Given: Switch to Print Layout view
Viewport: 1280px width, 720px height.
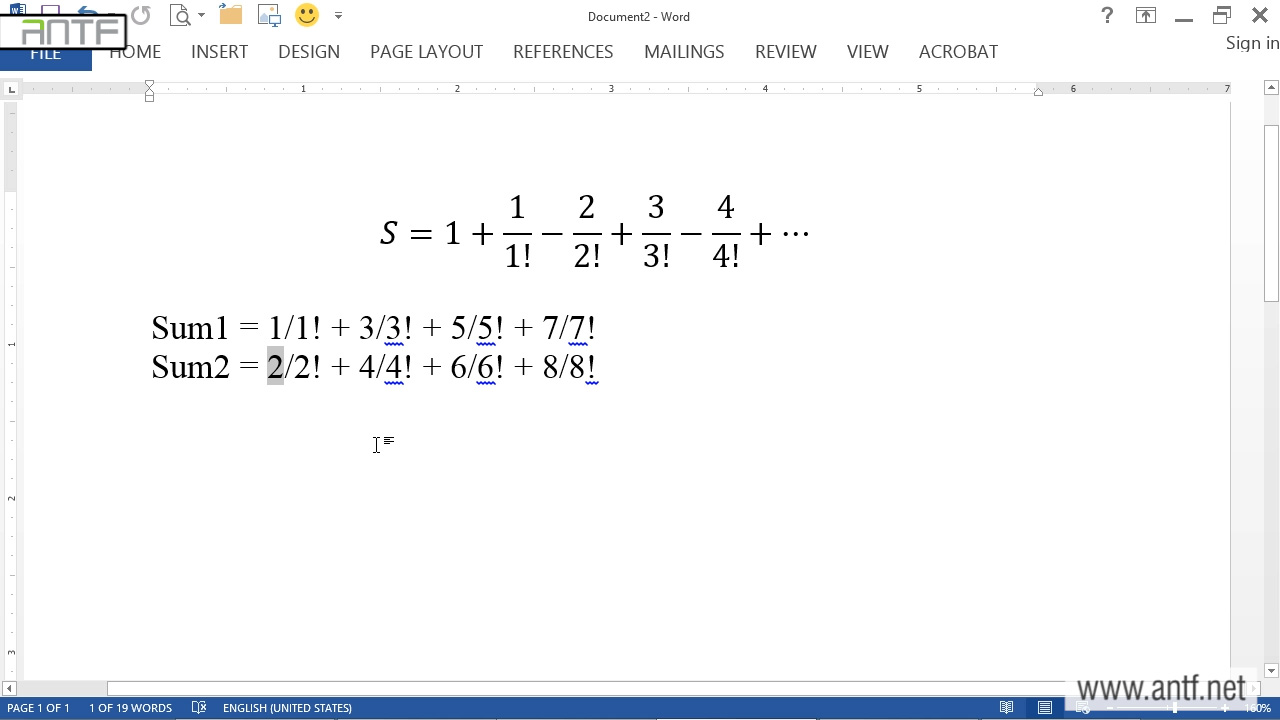Looking at the screenshot, I should [x=1045, y=708].
